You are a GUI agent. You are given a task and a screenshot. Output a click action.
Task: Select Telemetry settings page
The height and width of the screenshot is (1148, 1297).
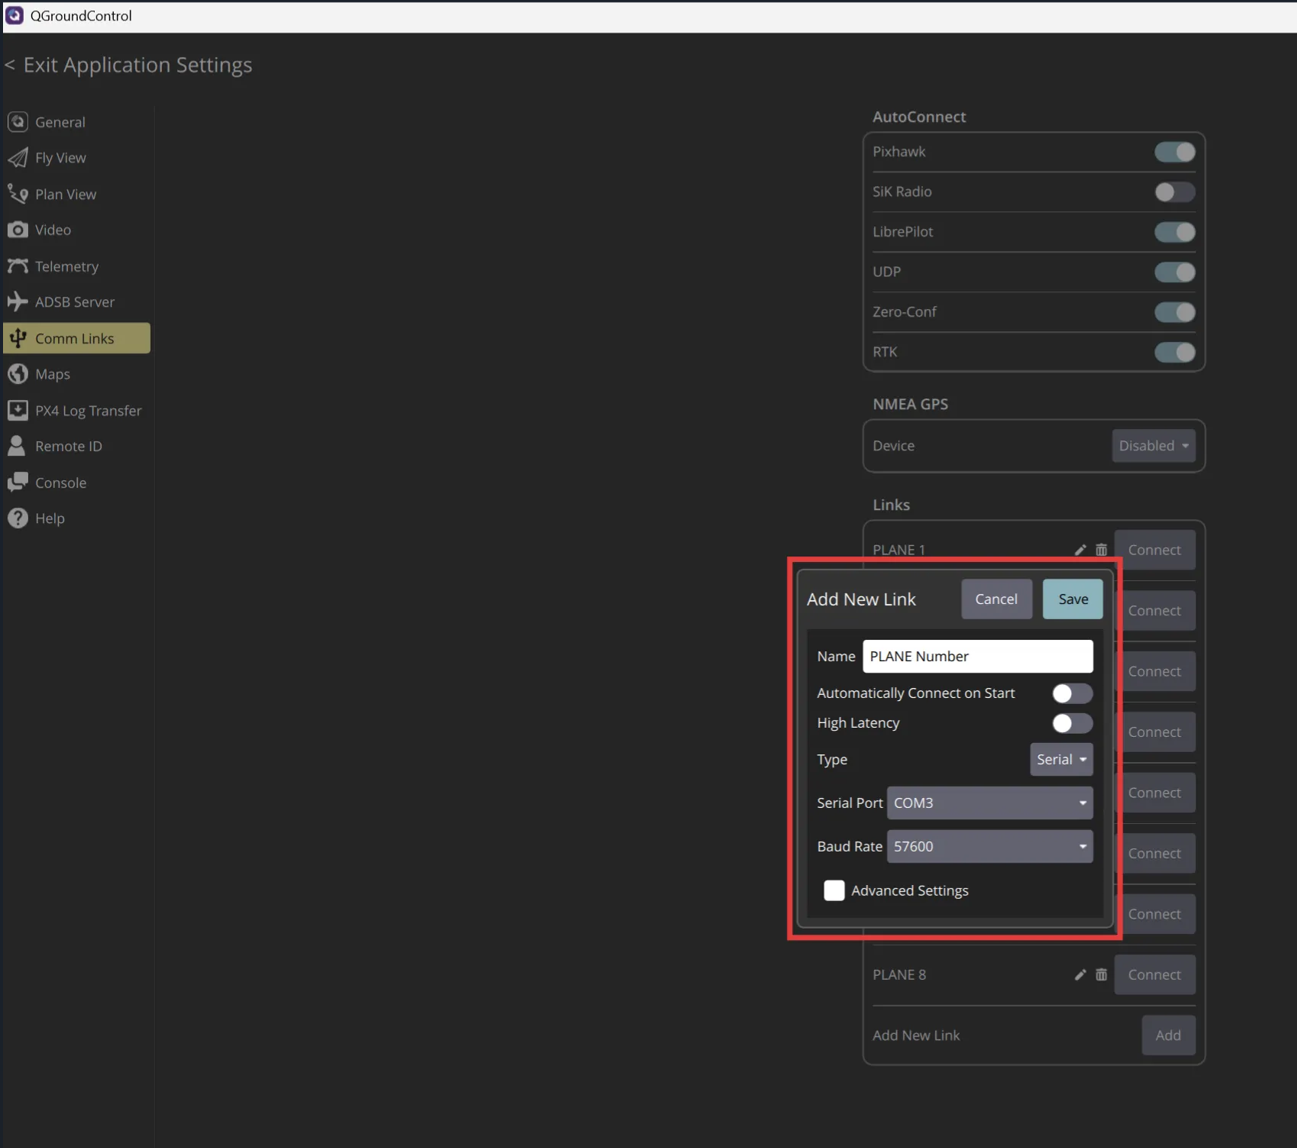77,266
